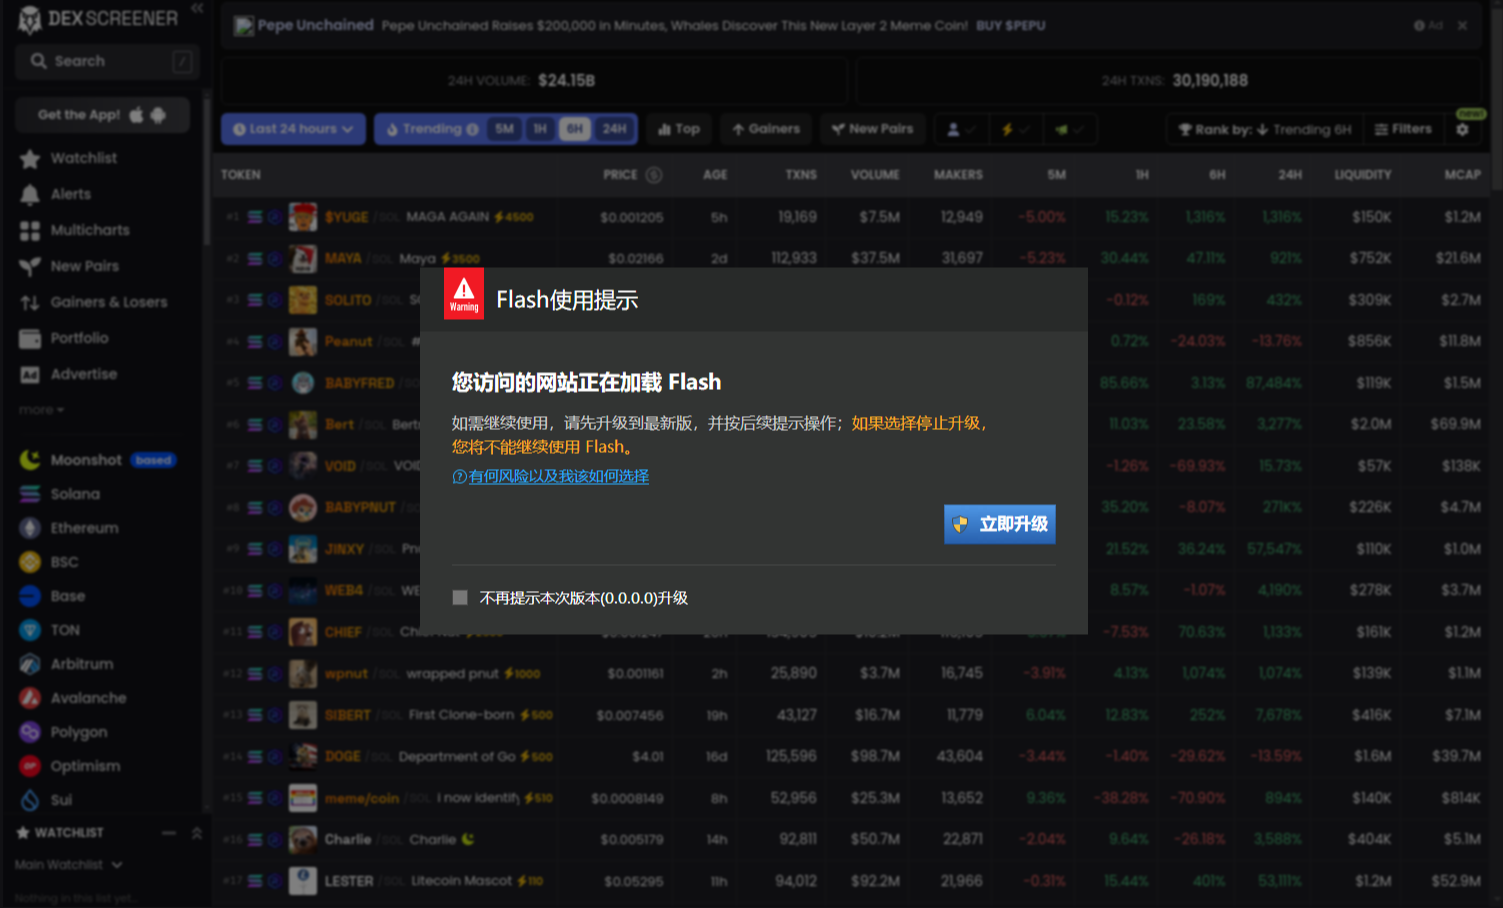The width and height of the screenshot is (1503, 908).
Task: Click the BUY $PEPU ad link
Action: tap(1010, 25)
